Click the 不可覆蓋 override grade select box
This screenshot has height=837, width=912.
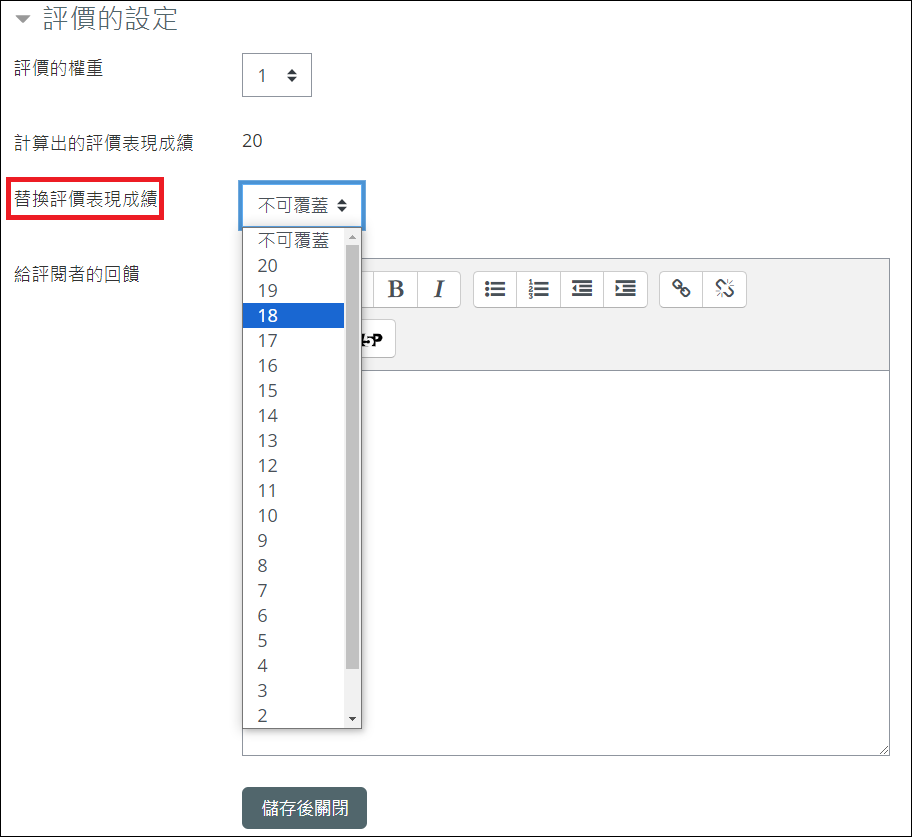click(x=302, y=205)
